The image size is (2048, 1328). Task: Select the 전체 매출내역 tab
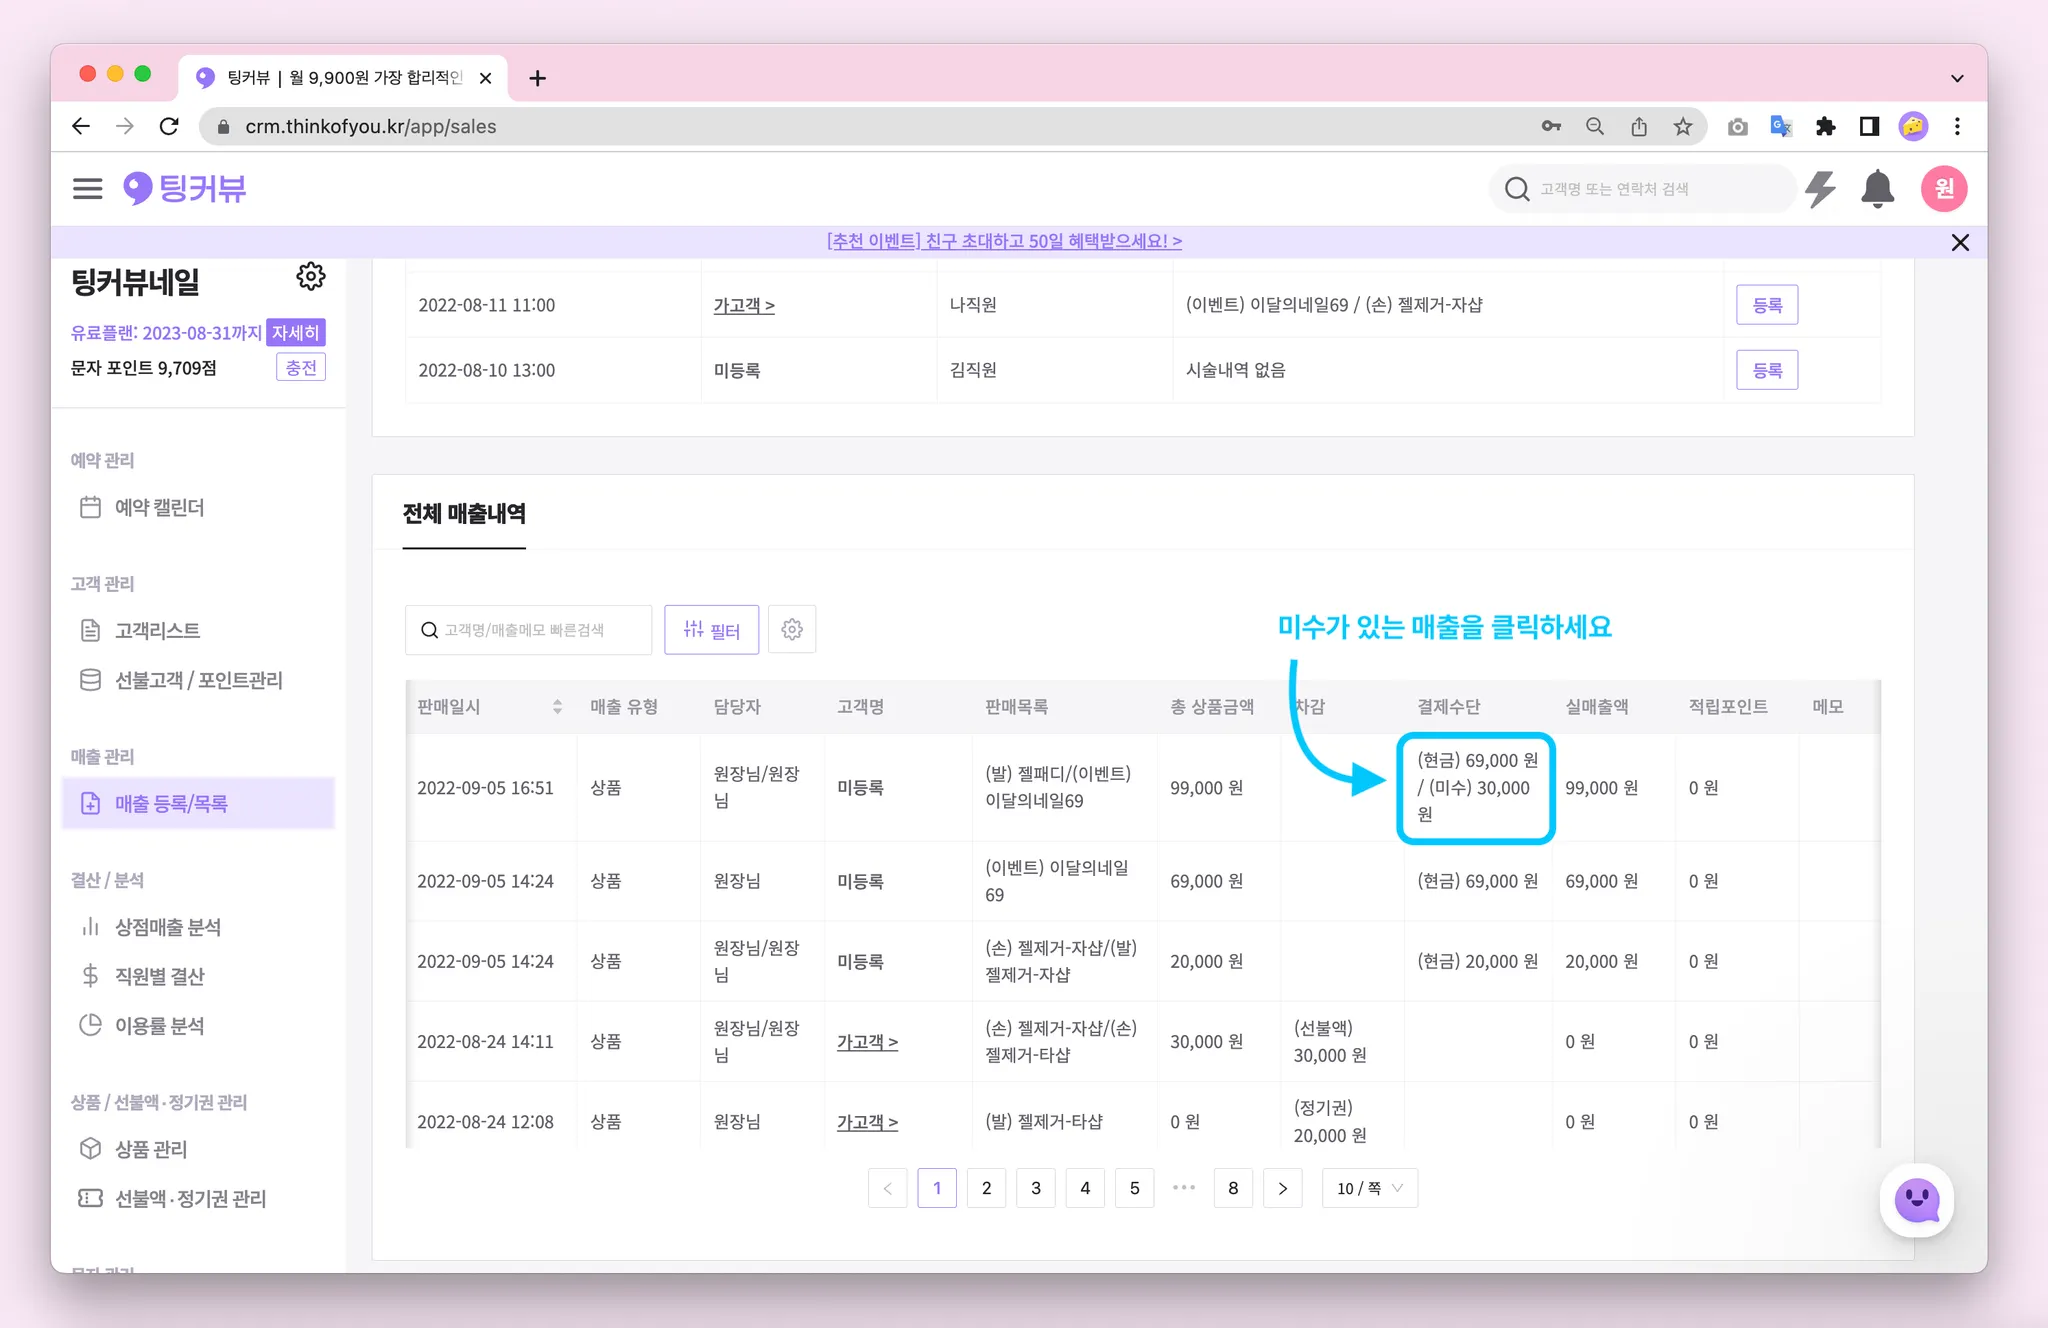click(x=464, y=514)
